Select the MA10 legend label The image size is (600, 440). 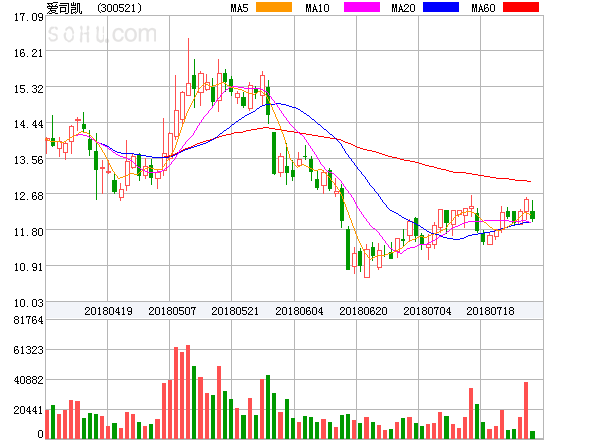[317, 8]
